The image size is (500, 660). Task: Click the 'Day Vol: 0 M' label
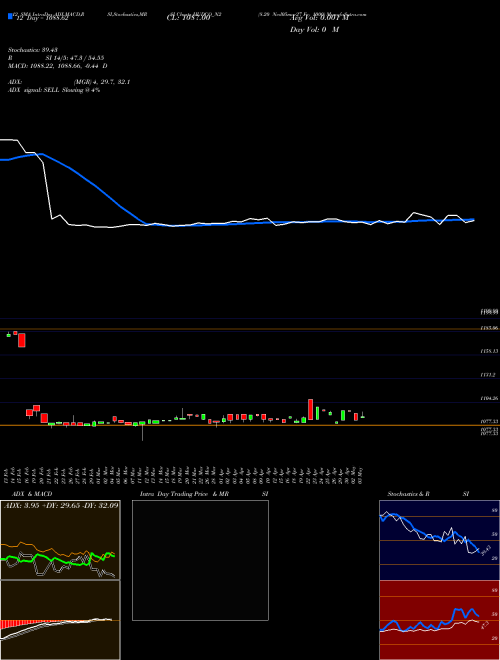314,29
